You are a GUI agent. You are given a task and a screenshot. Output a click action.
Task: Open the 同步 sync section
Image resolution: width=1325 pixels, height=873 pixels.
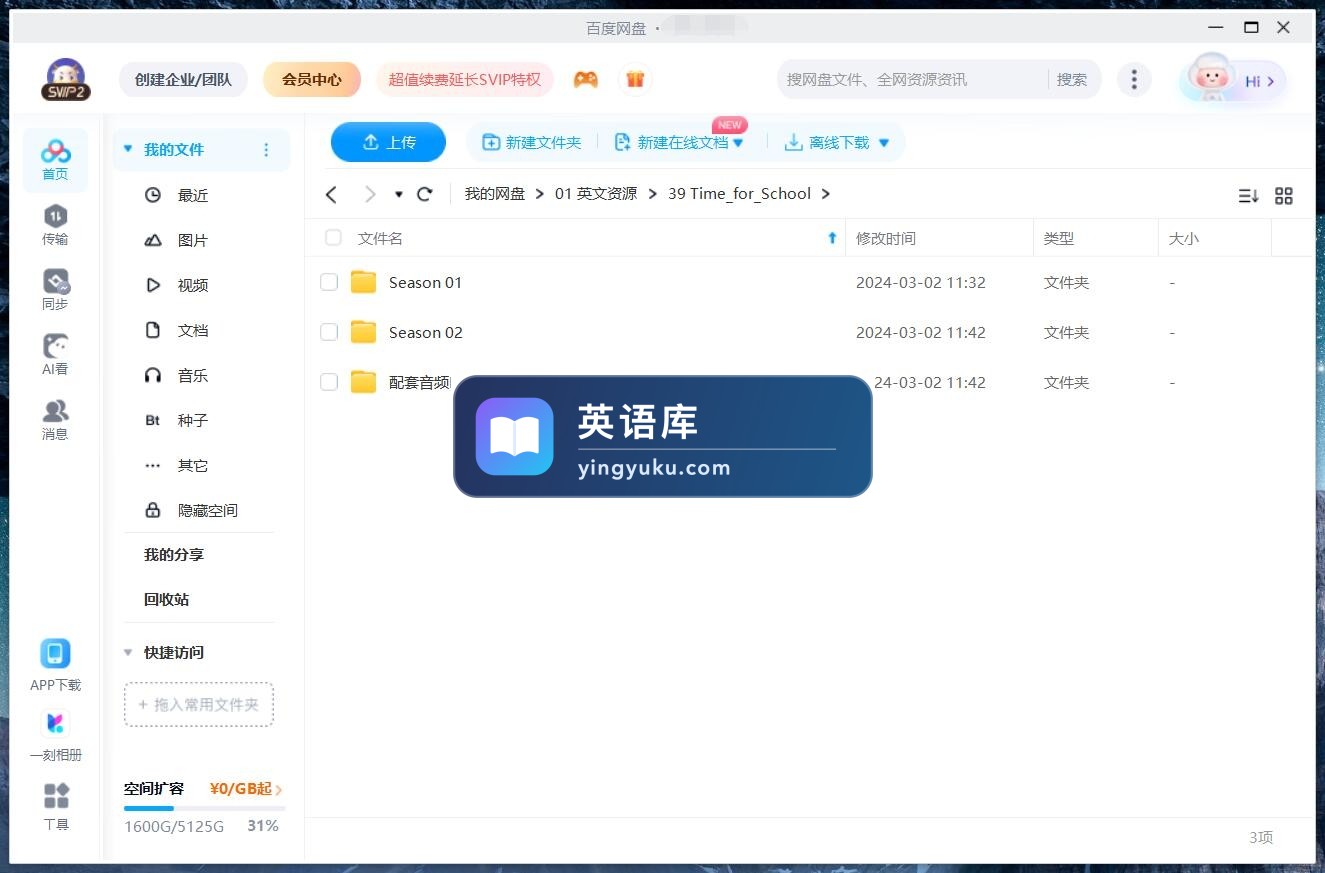pyautogui.click(x=55, y=290)
